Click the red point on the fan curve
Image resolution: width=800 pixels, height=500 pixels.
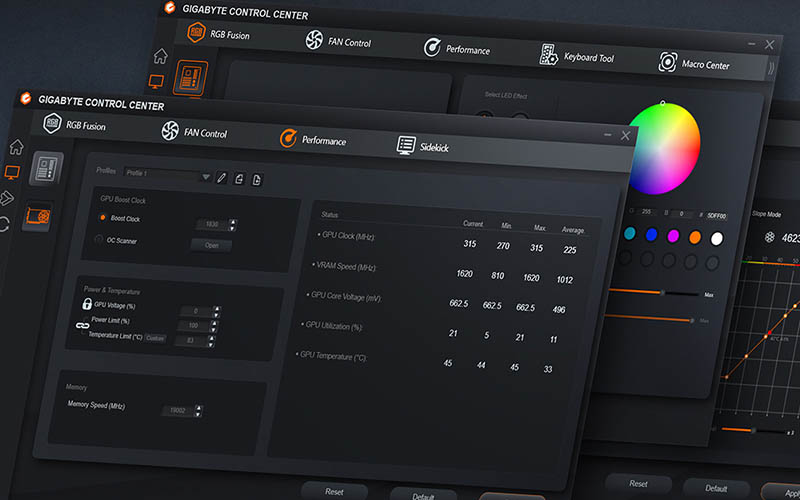[767, 335]
